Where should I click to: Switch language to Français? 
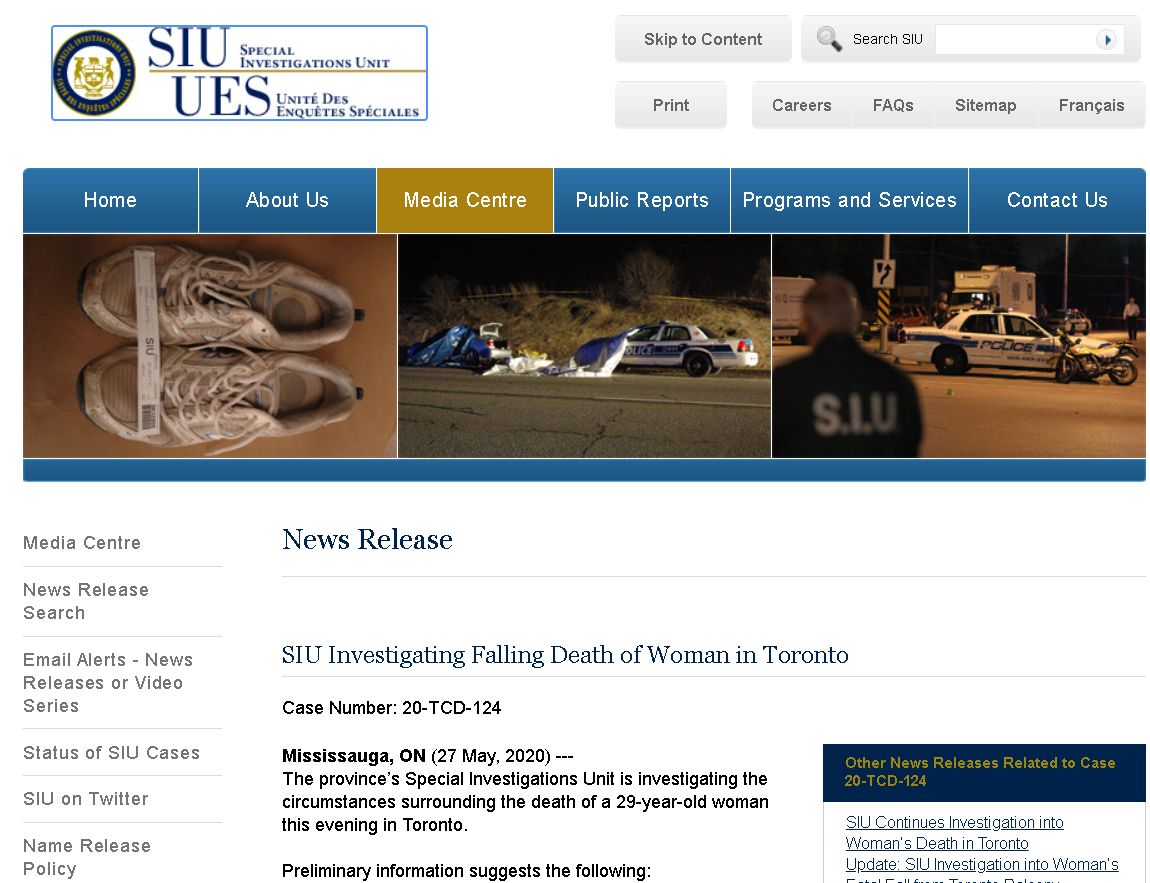point(1091,105)
